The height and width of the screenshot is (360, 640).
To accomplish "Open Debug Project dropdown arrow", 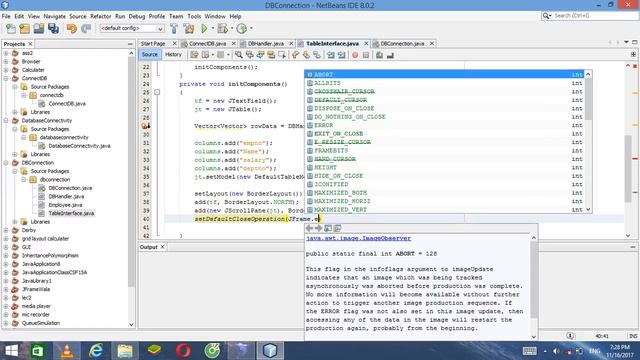I will point(231,29).
